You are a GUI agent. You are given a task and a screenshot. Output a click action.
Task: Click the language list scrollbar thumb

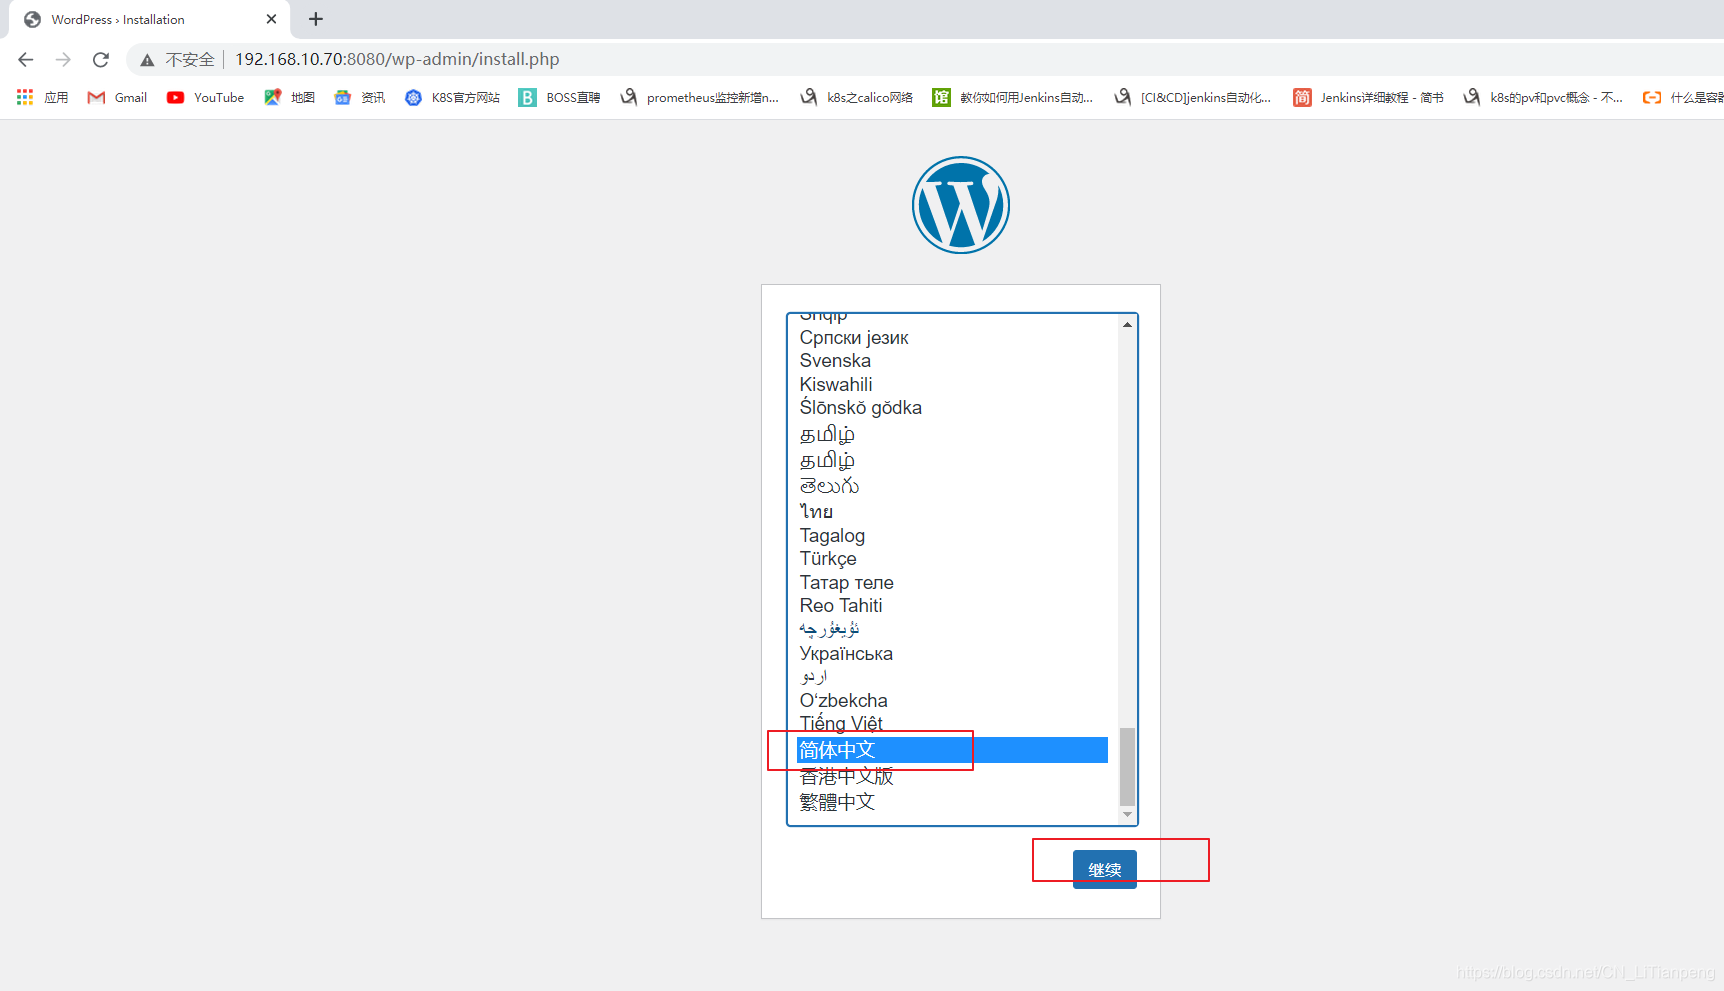coord(1127,766)
